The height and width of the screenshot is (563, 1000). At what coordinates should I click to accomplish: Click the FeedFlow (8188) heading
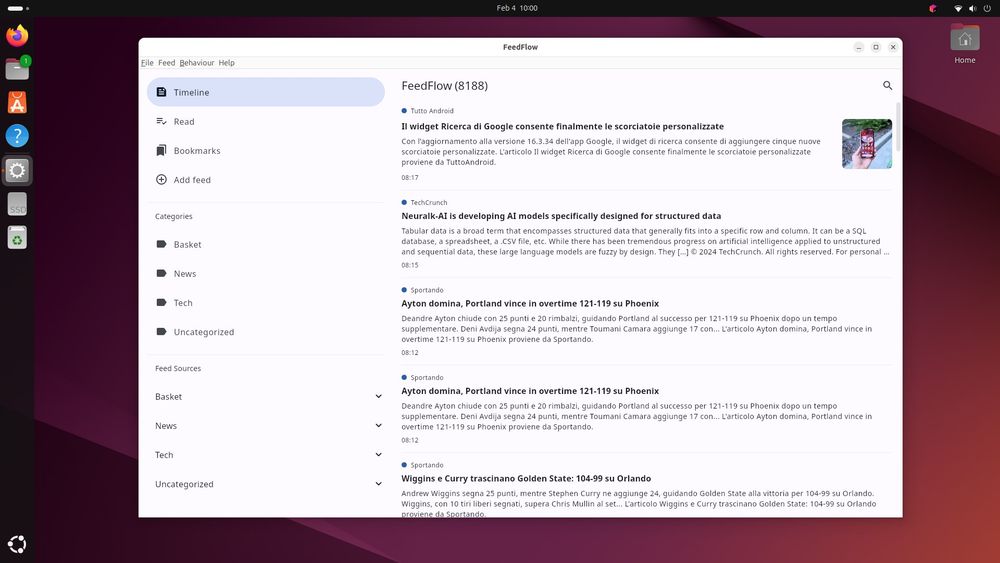[445, 85]
